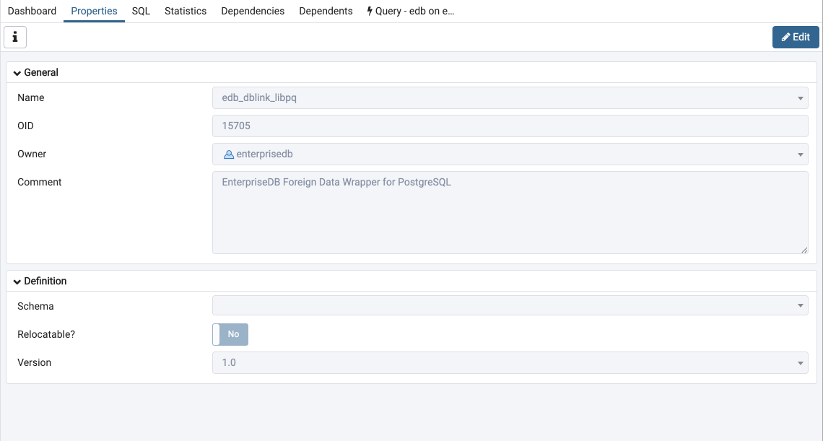The height and width of the screenshot is (441, 823).
Task: Click the info icon button
Action: pyautogui.click(x=16, y=37)
